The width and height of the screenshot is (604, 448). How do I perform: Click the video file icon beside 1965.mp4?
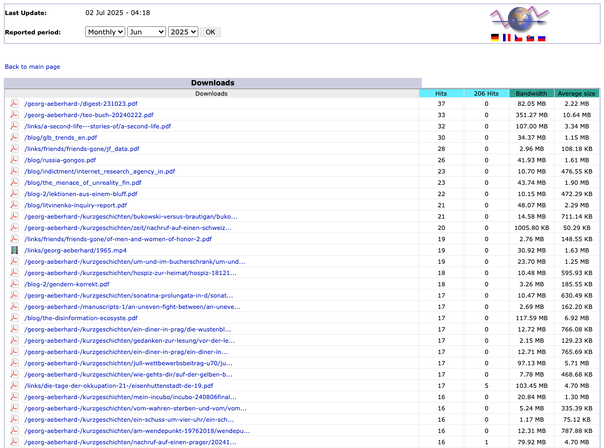tap(14, 250)
